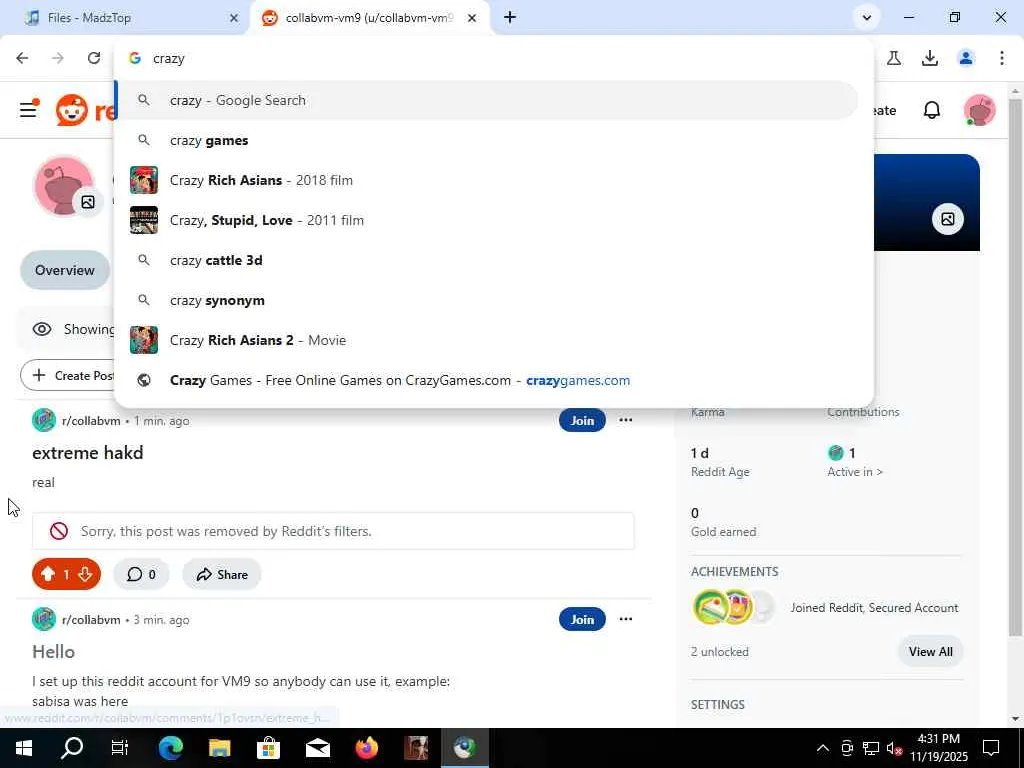Viewport: 1024px width, 768px height.
Task: Reload the page with the refresh icon
Action: [94, 58]
